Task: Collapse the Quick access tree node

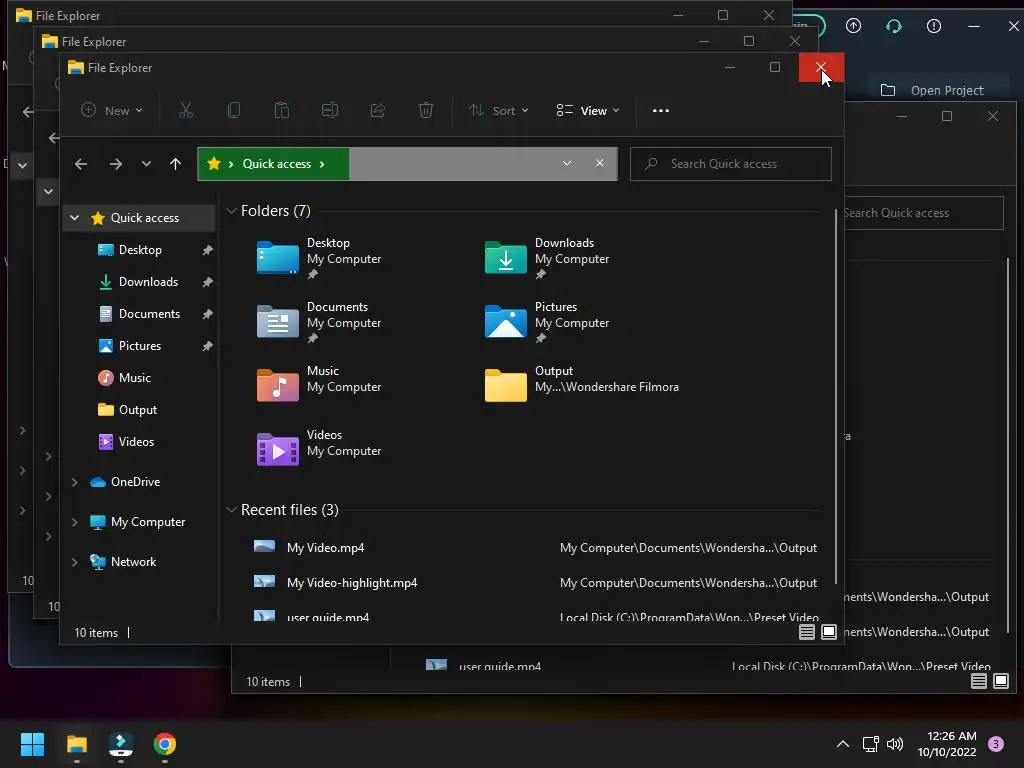Action: [x=74, y=217]
